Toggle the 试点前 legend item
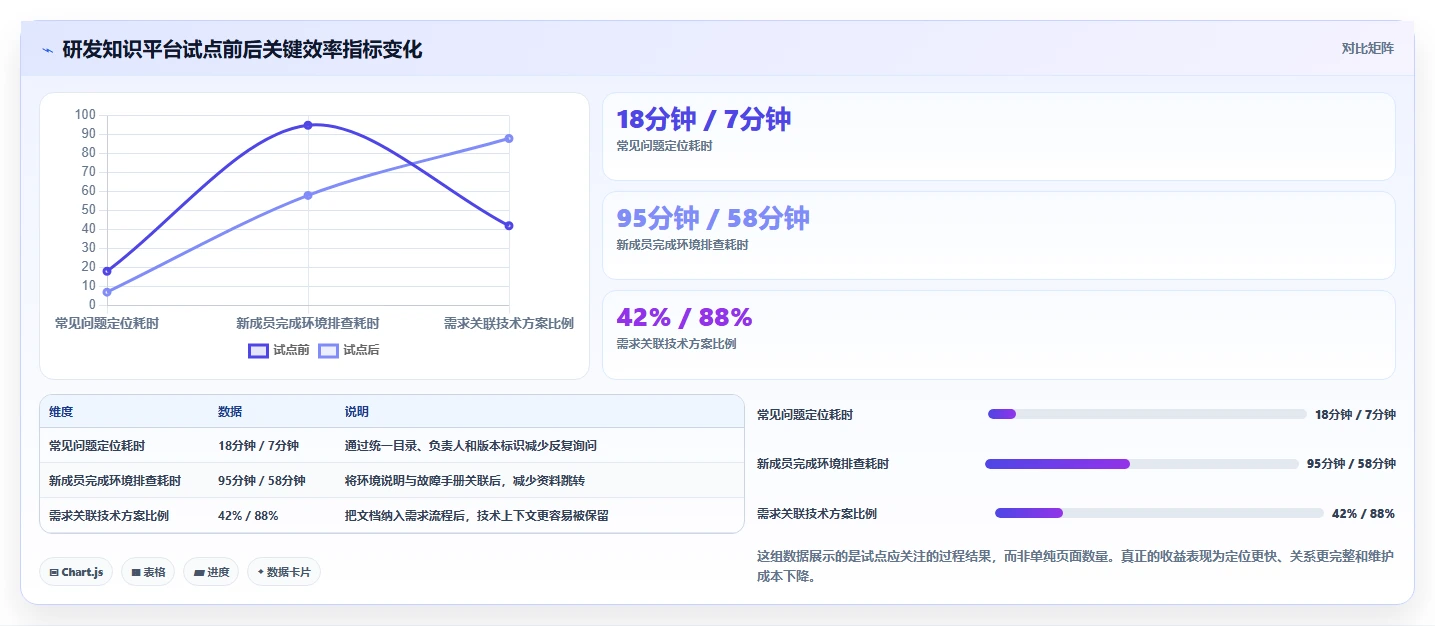Image resolution: width=1435 pixels, height=626 pixels. [x=279, y=350]
